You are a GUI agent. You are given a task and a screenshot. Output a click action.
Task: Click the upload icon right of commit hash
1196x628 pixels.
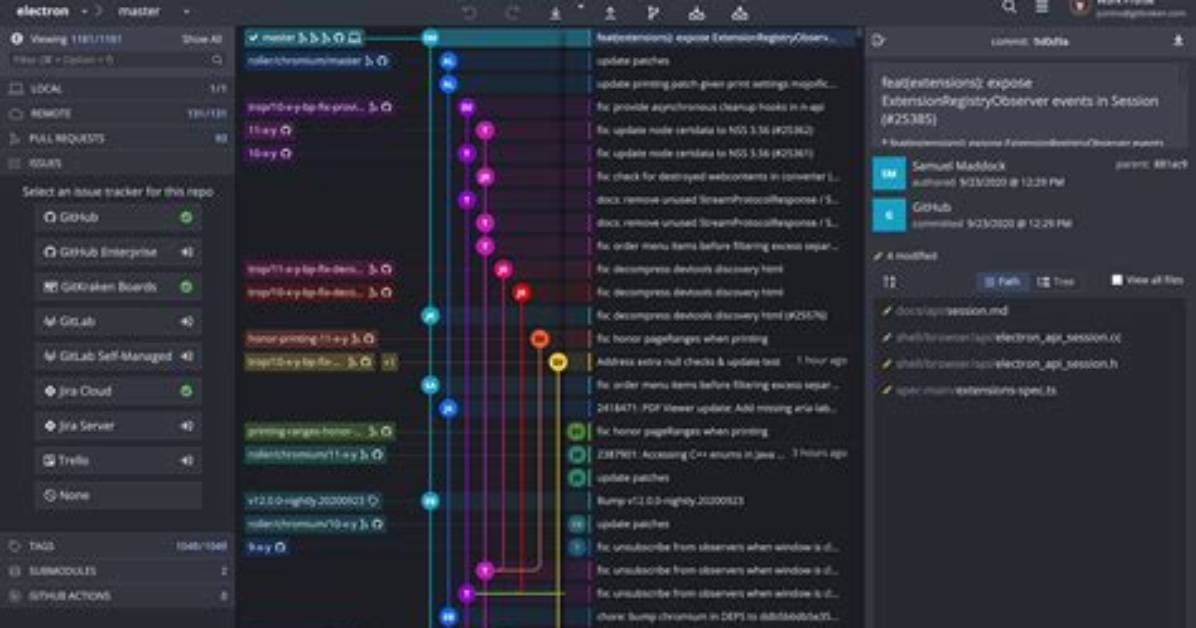pos(1178,40)
